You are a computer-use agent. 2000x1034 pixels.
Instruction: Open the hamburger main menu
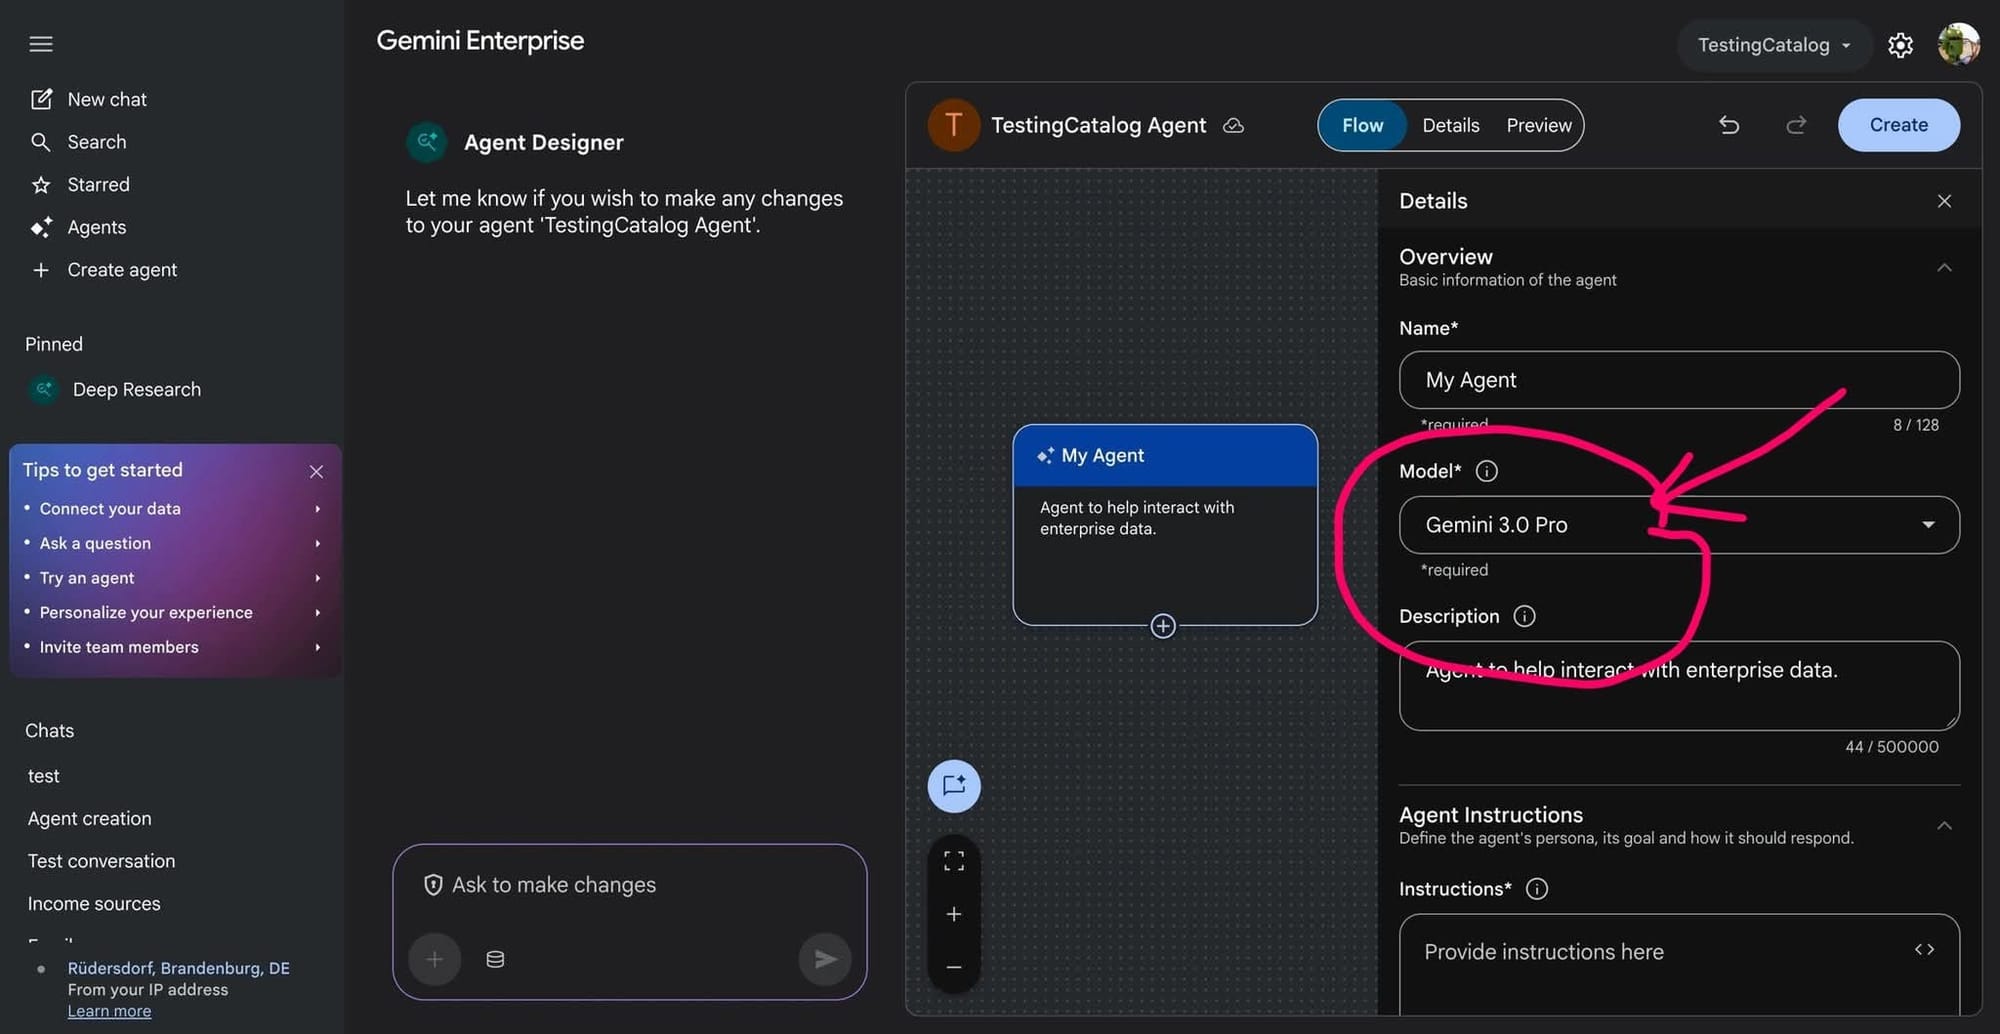click(41, 44)
